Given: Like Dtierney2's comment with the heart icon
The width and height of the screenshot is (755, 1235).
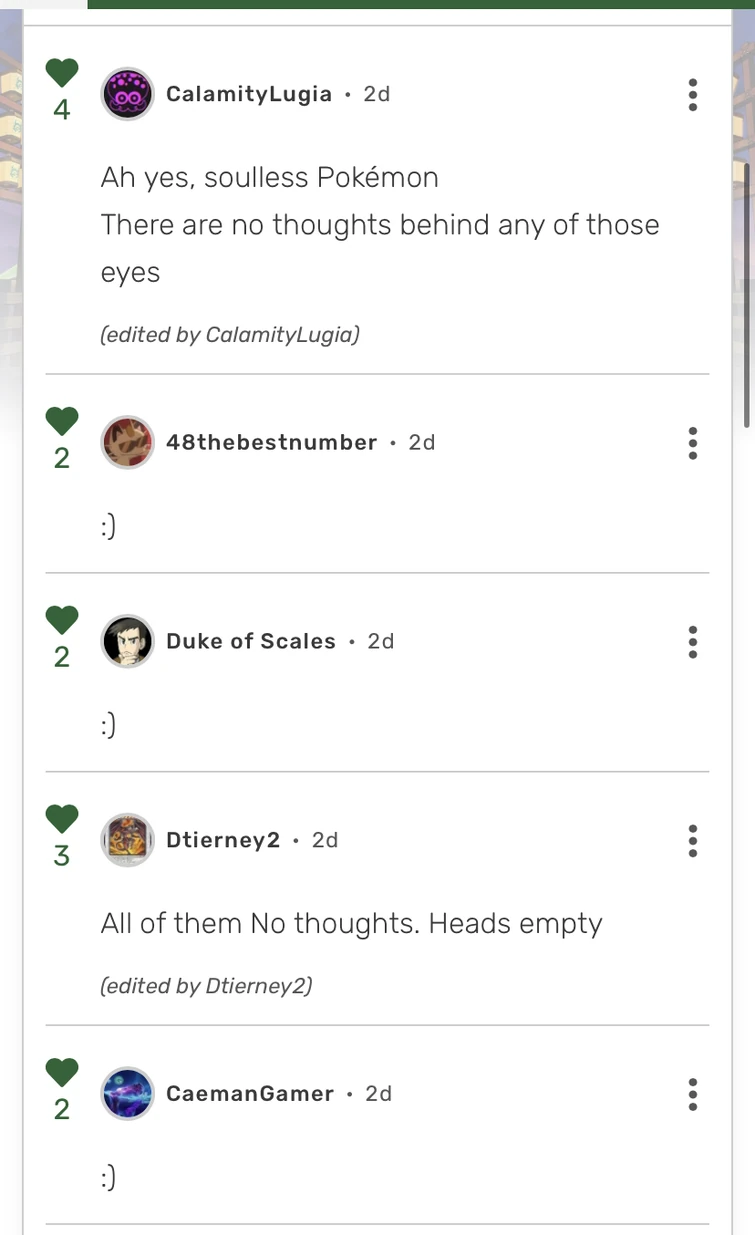Looking at the screenshot, I should pyautogui.click(x=62, y=819).
